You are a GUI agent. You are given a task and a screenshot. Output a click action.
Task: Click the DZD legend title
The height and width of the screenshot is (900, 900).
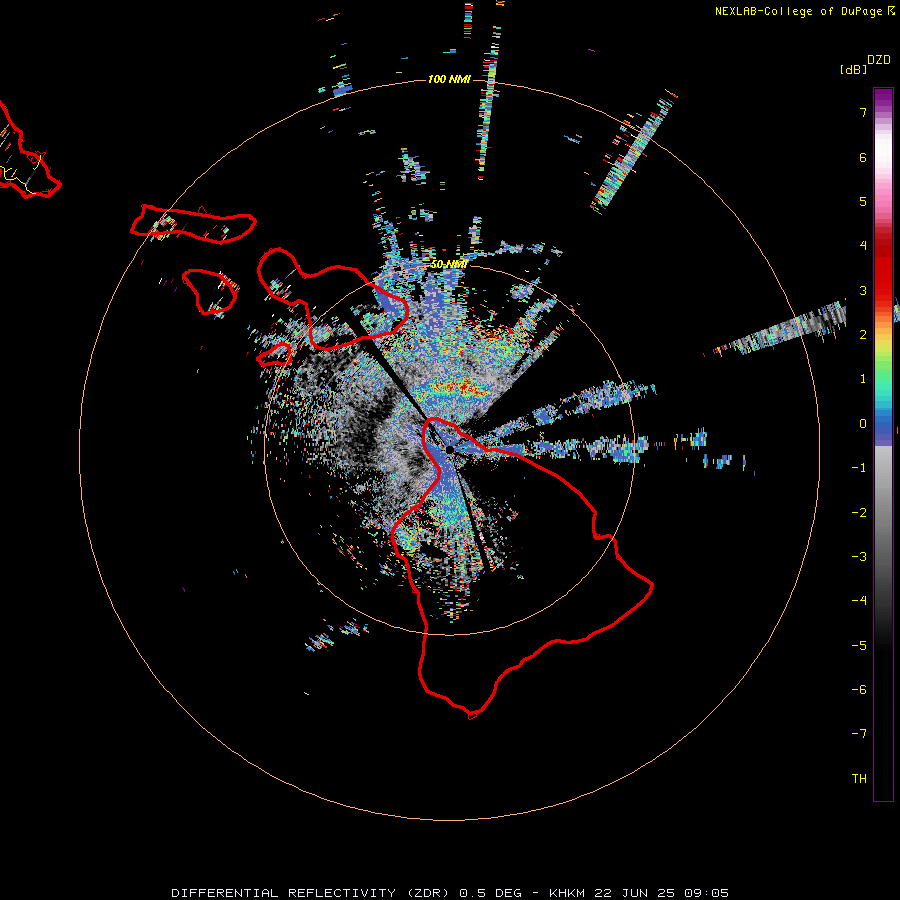[879, 60]
